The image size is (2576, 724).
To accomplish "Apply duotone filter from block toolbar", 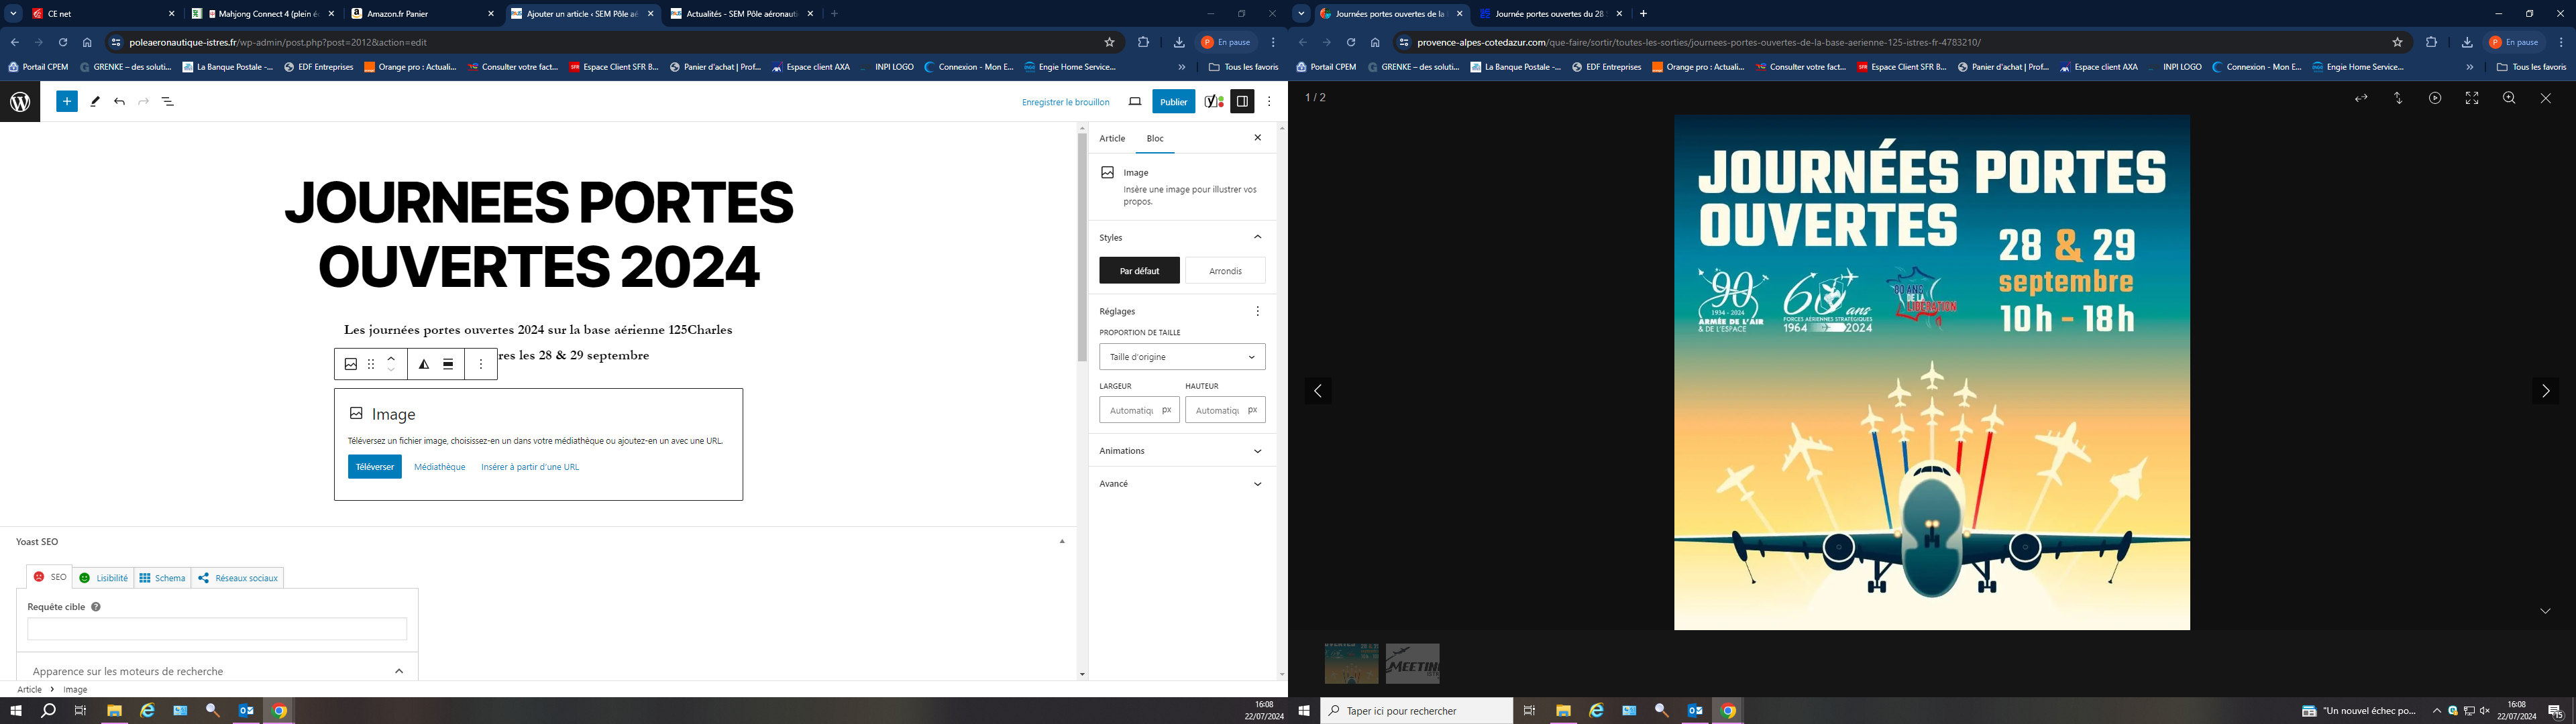I will tap(424, 364).
